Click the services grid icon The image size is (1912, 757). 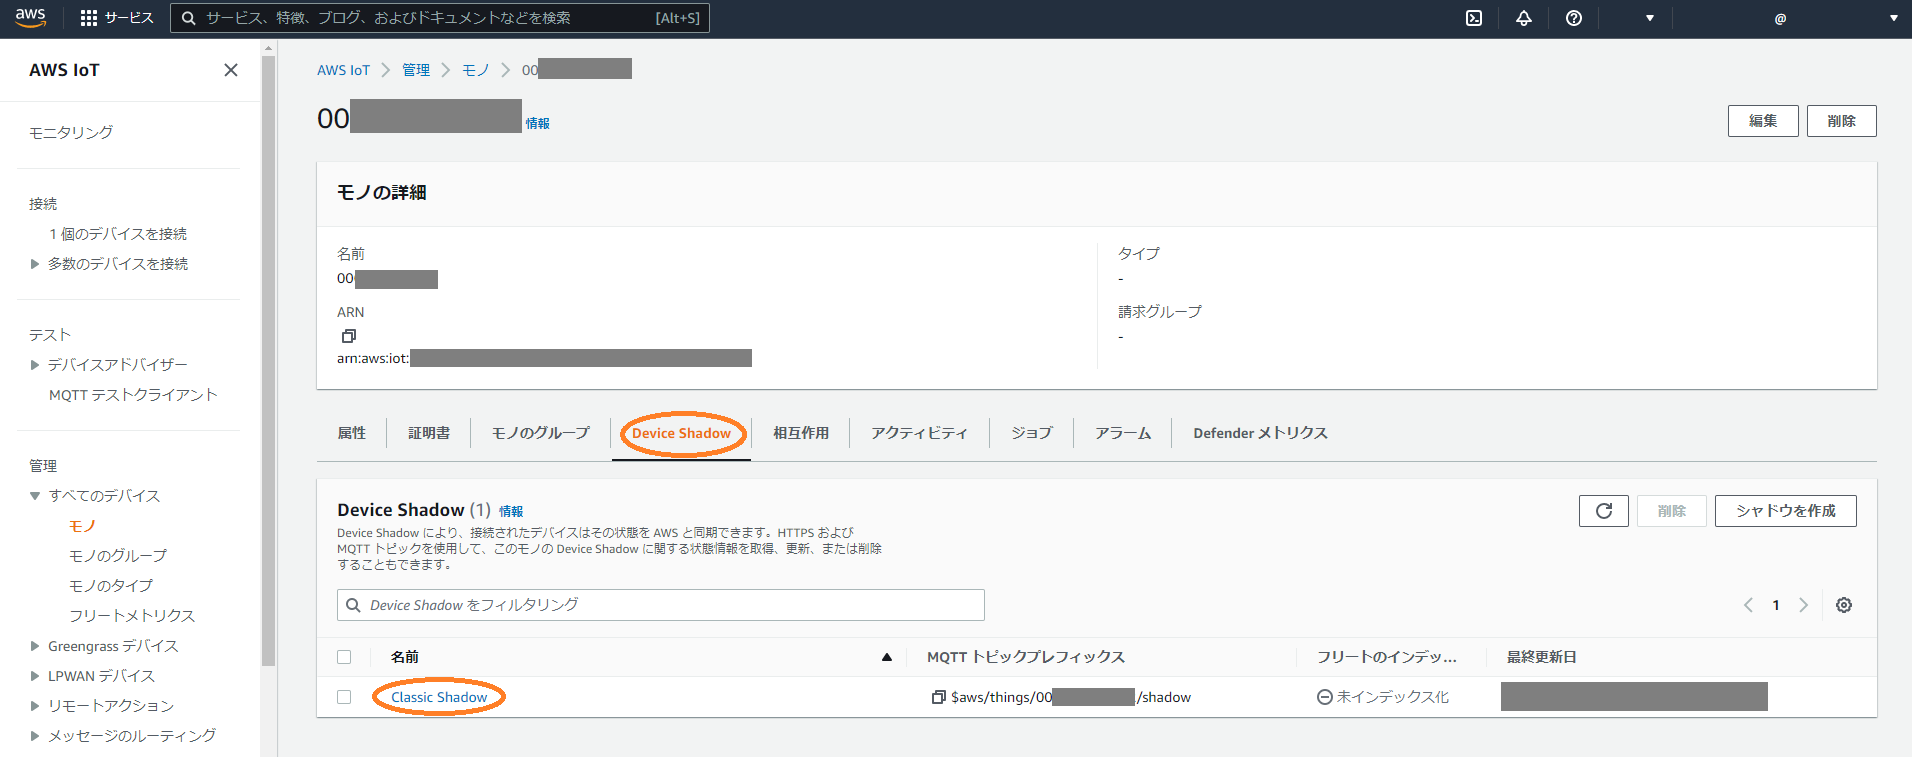coord(89,18)
